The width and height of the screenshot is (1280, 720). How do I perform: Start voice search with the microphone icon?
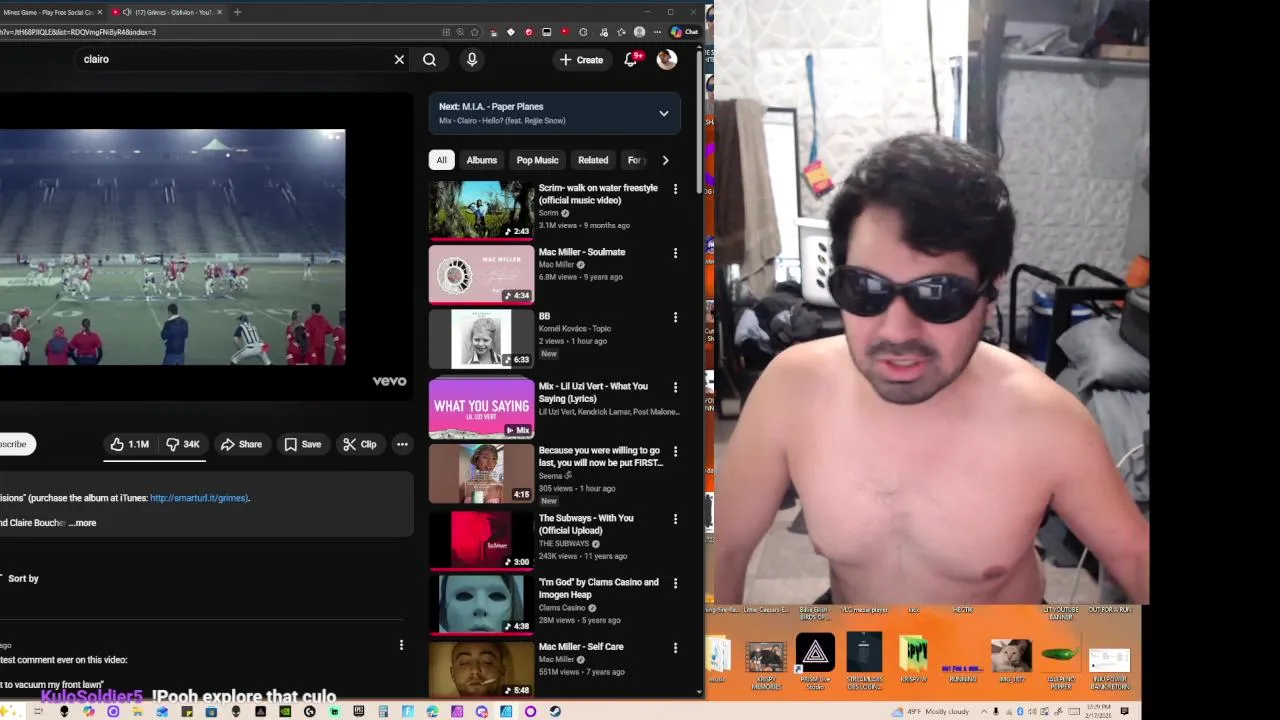coord(472,59)
